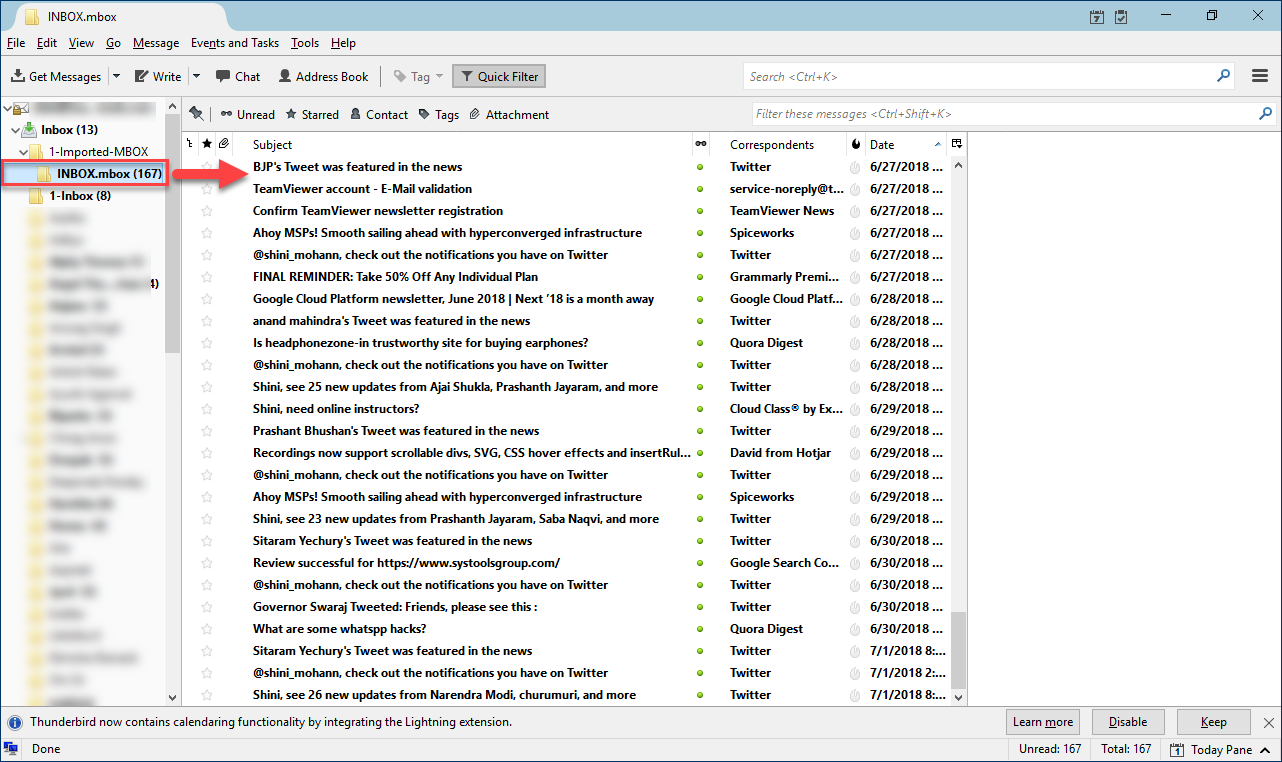The image size is (1282, 762).
Task: Open 'Review successful for https://www.systoolsgroup.com/' message
Action: 406,563
